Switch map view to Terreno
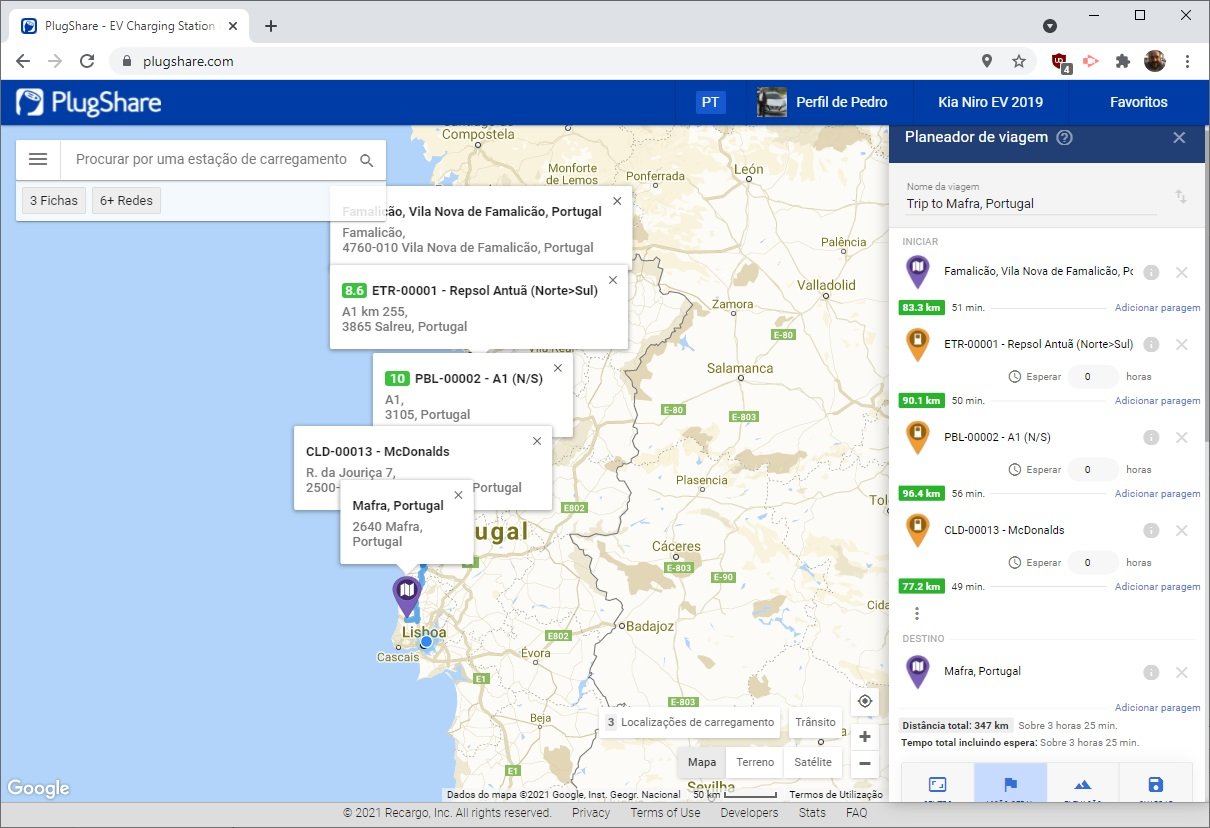1210x828 pixels. (755, 762)
